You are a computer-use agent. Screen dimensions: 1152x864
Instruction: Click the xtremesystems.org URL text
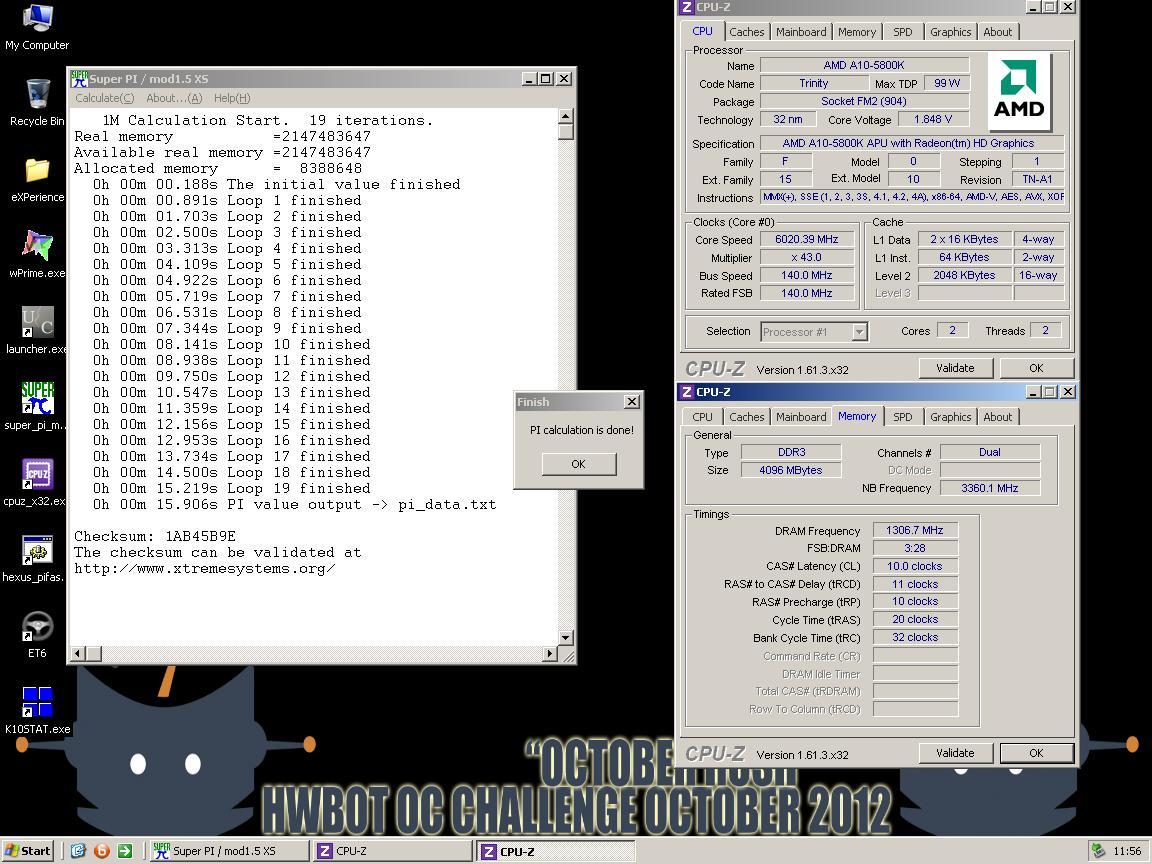pyautogui.click(x=205, y=569)
